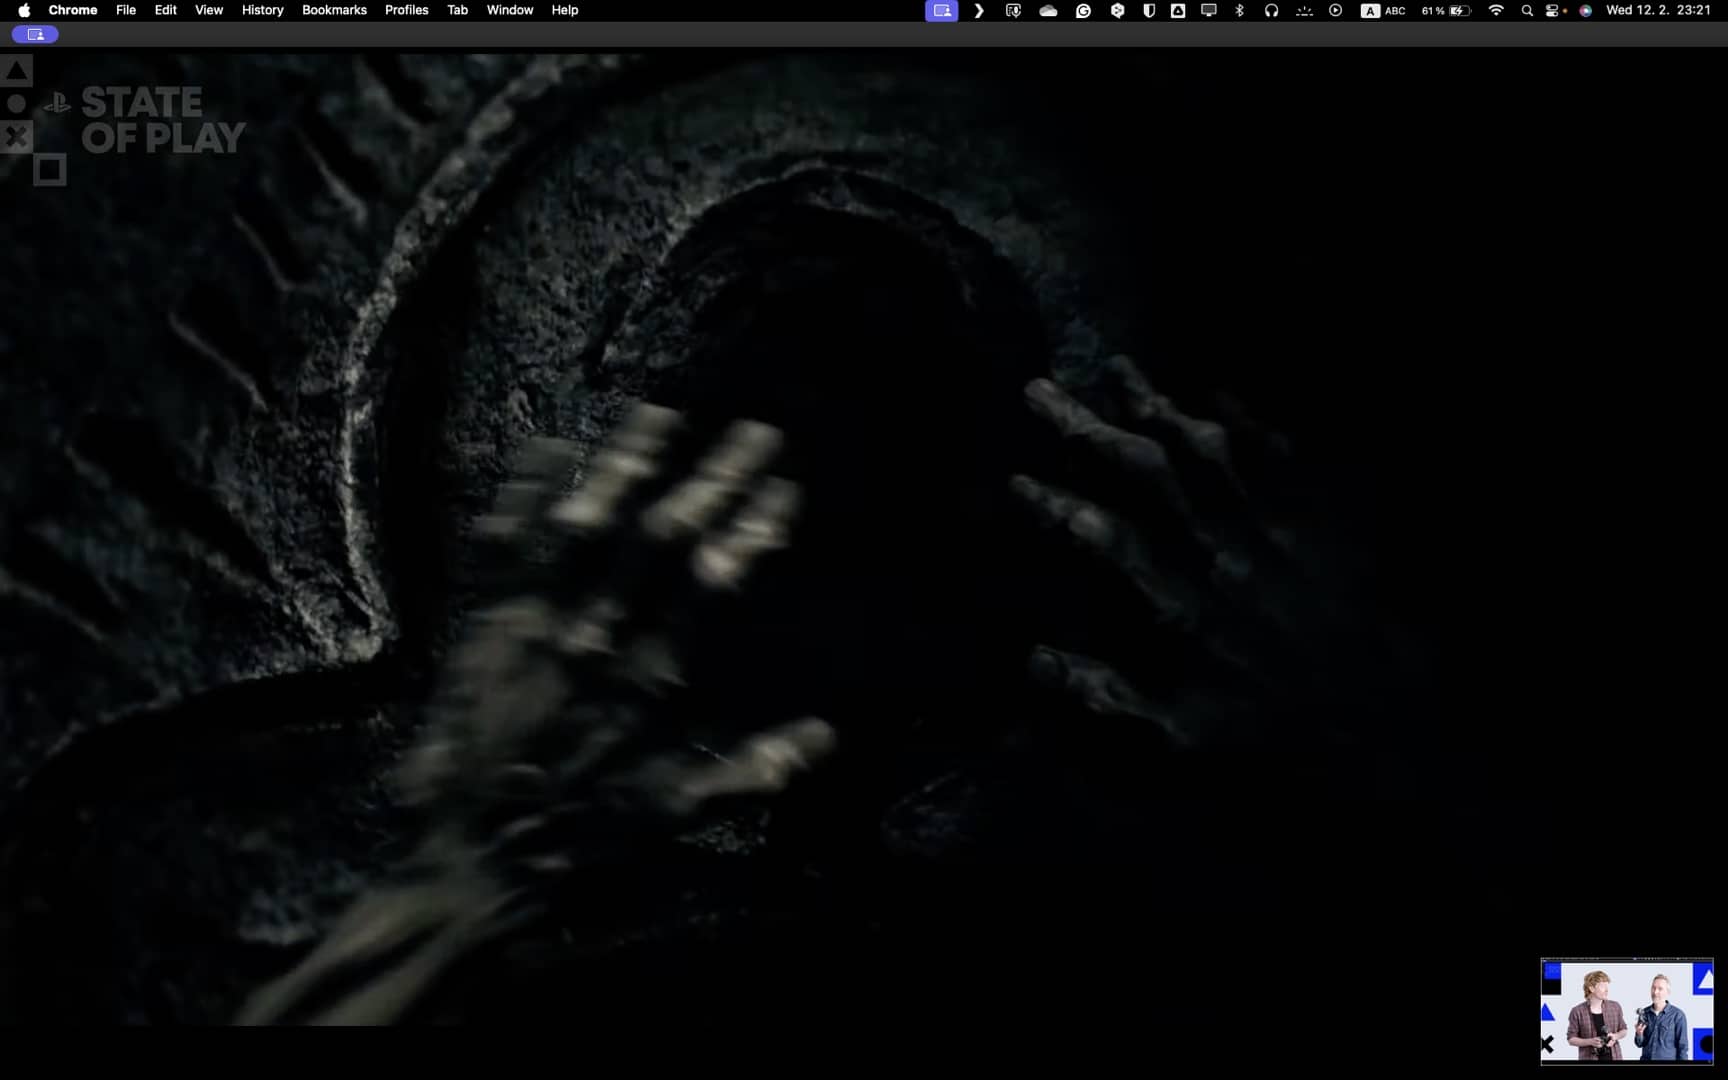The height and width of the screenshot is (1080, 1728).
Task: Click the date and time clock
Action: click(x=1658, y=10)
